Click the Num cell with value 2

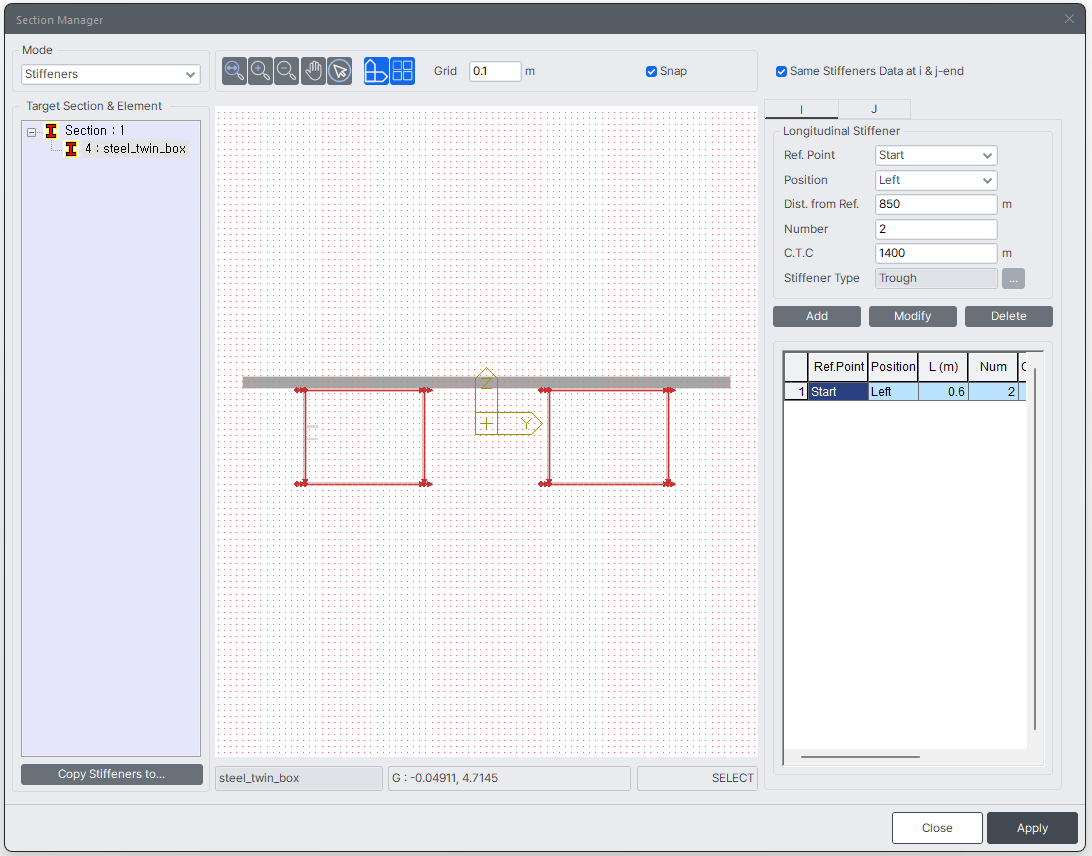coord(993,392)
